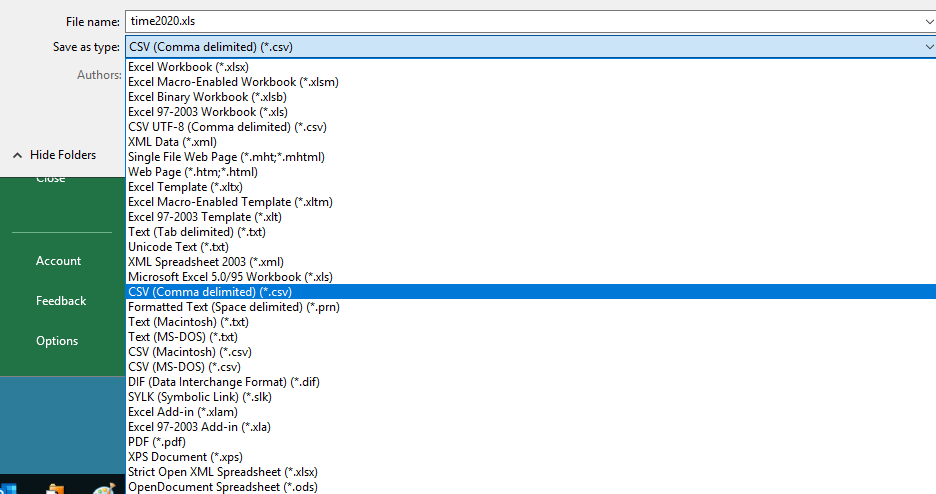
Task: Choose OpenDocument Spreadsheet (*.ods)
Action: (531, 486)
